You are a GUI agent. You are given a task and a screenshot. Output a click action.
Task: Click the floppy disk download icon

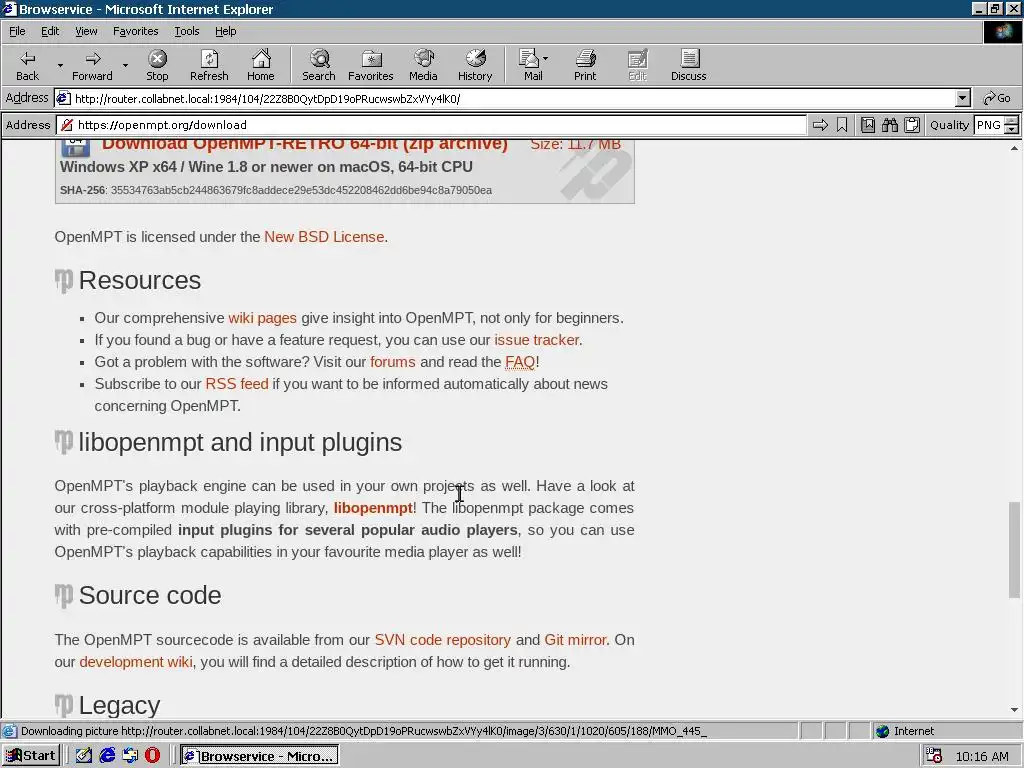tap(76, 148)
